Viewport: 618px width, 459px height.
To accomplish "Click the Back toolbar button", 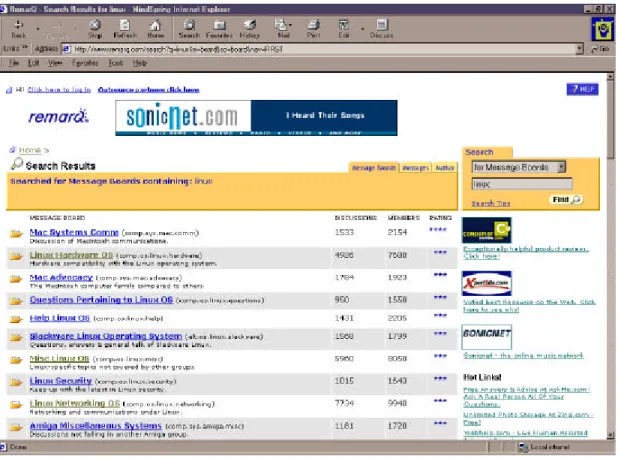I will click(18, 29).
